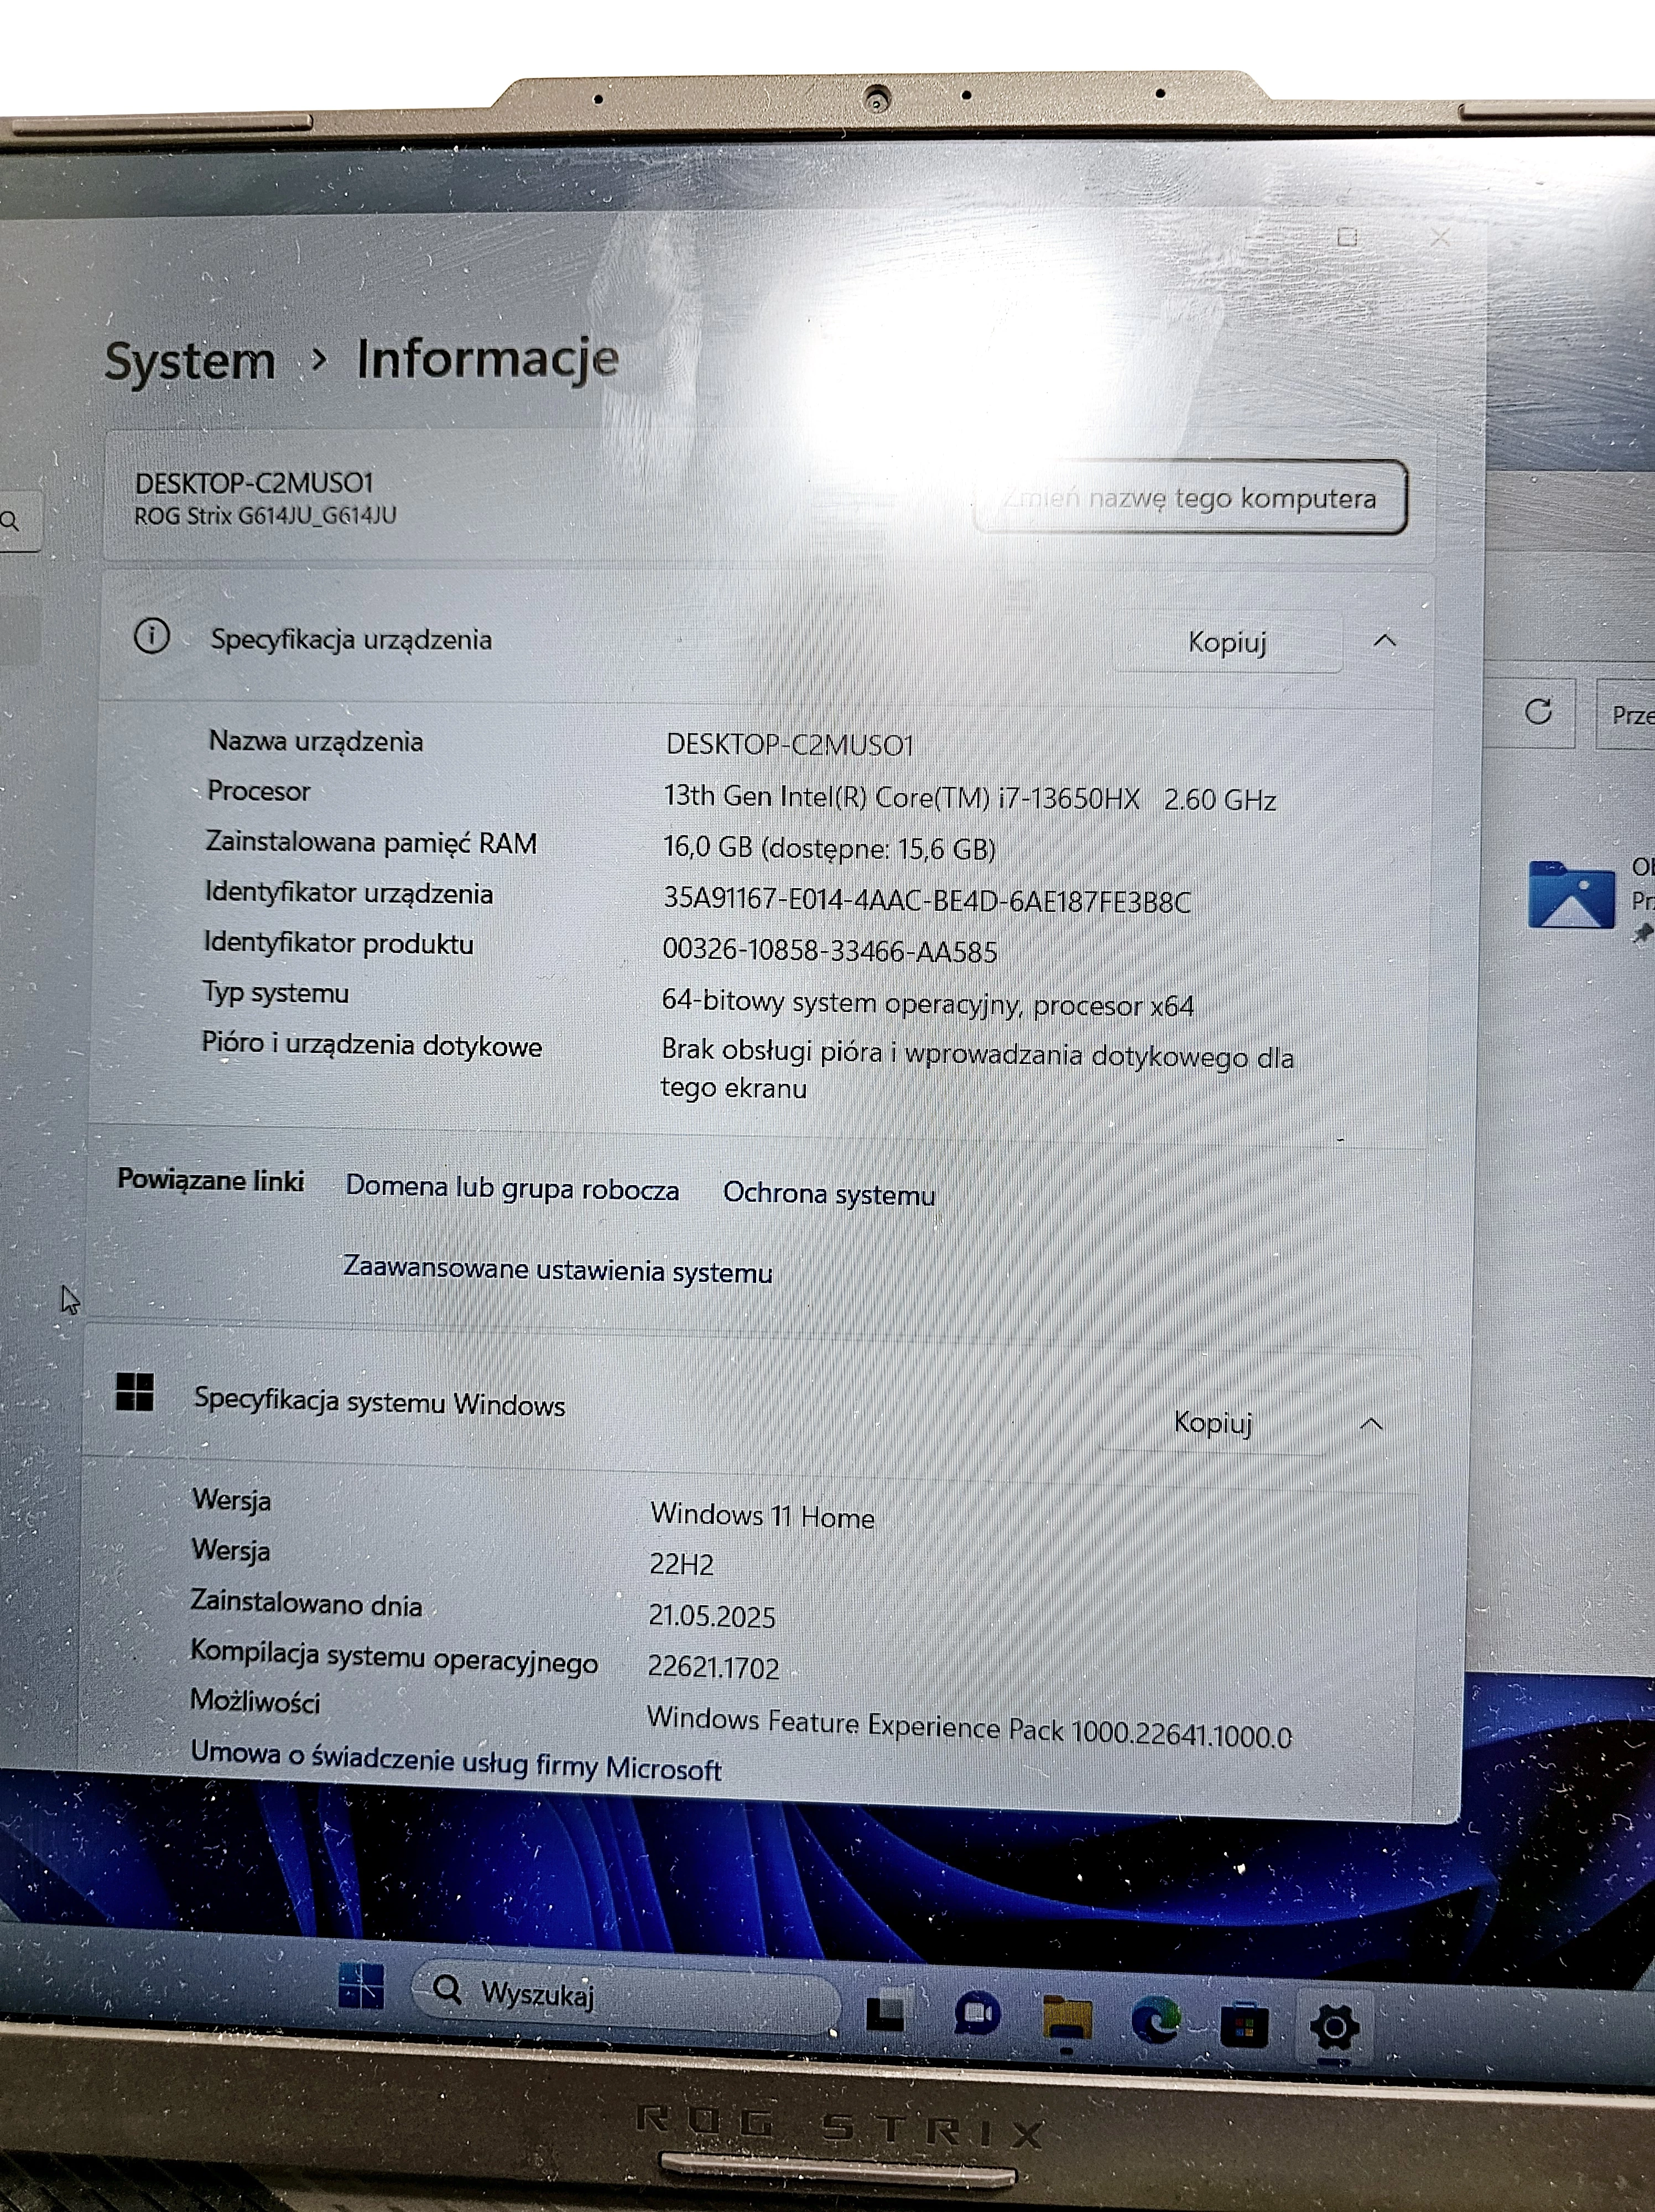Click the Procesor label

258,791
